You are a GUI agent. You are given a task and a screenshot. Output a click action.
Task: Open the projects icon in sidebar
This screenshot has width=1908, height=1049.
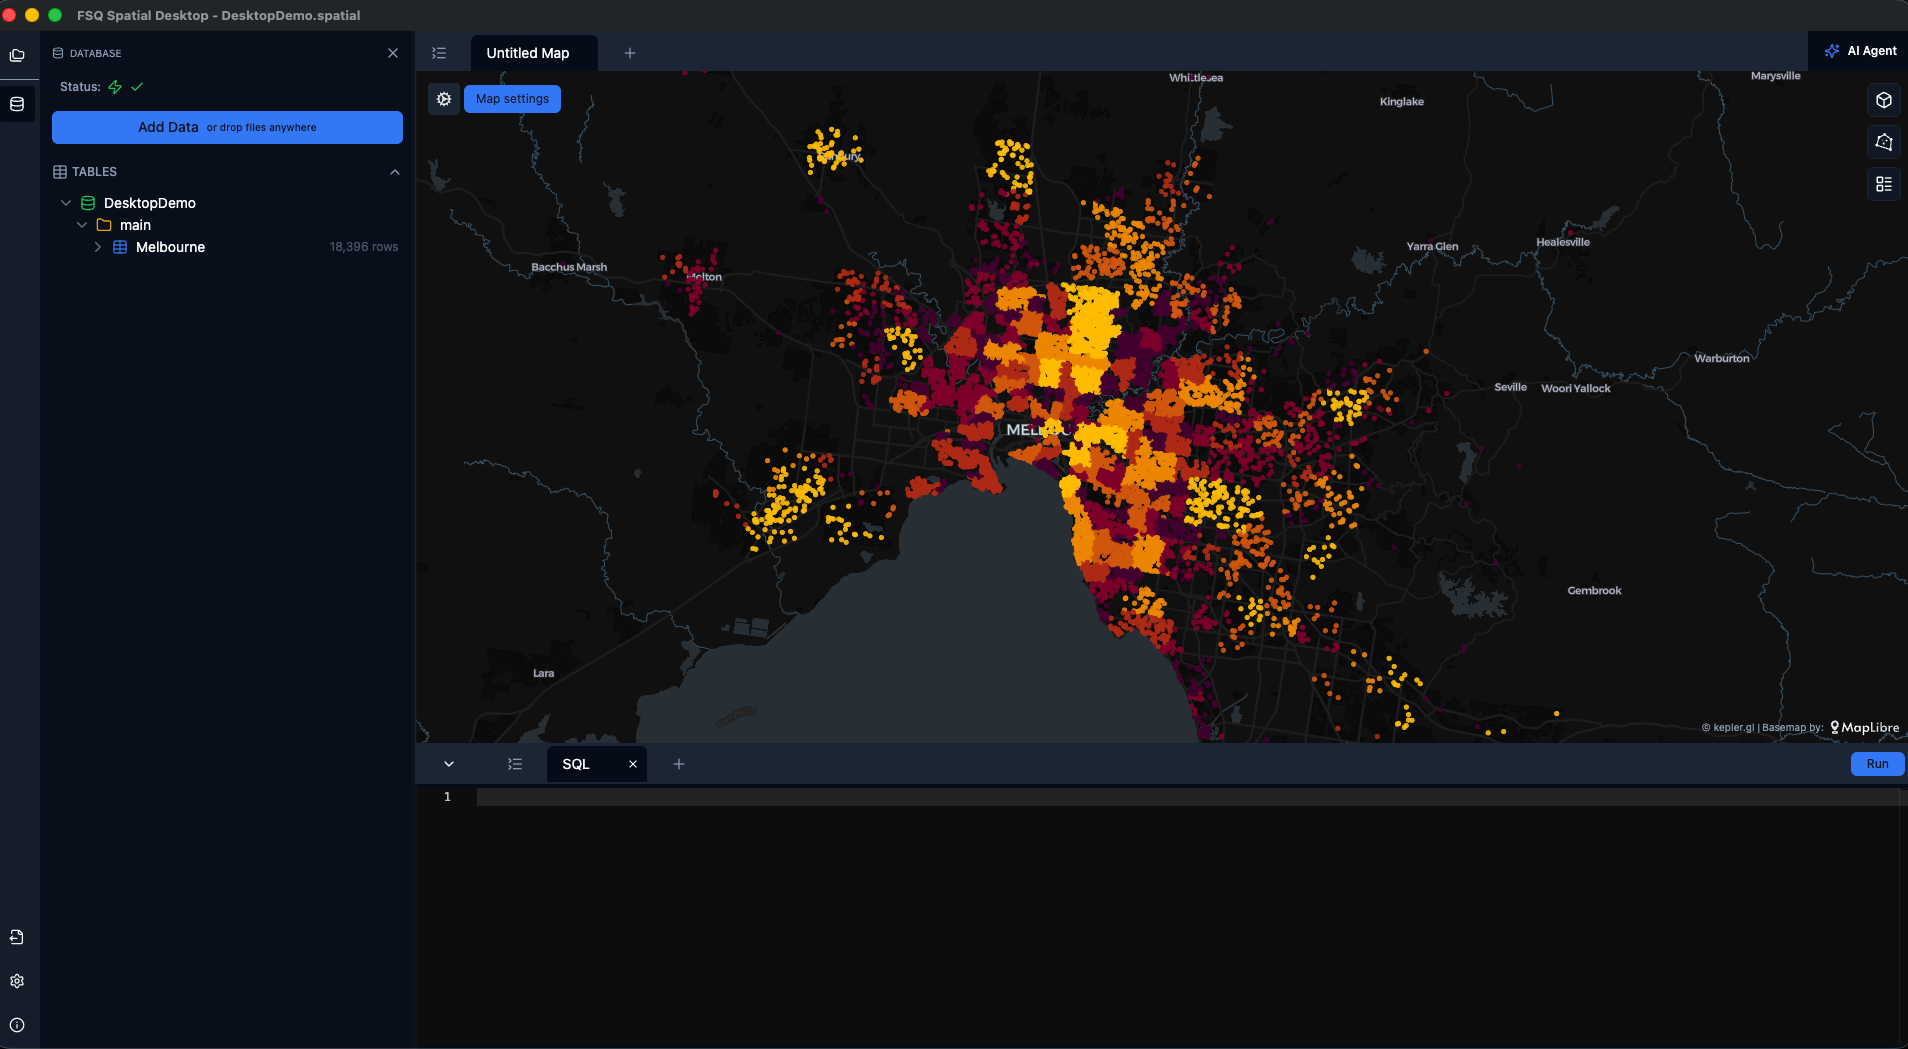click(x=17, y=55)
